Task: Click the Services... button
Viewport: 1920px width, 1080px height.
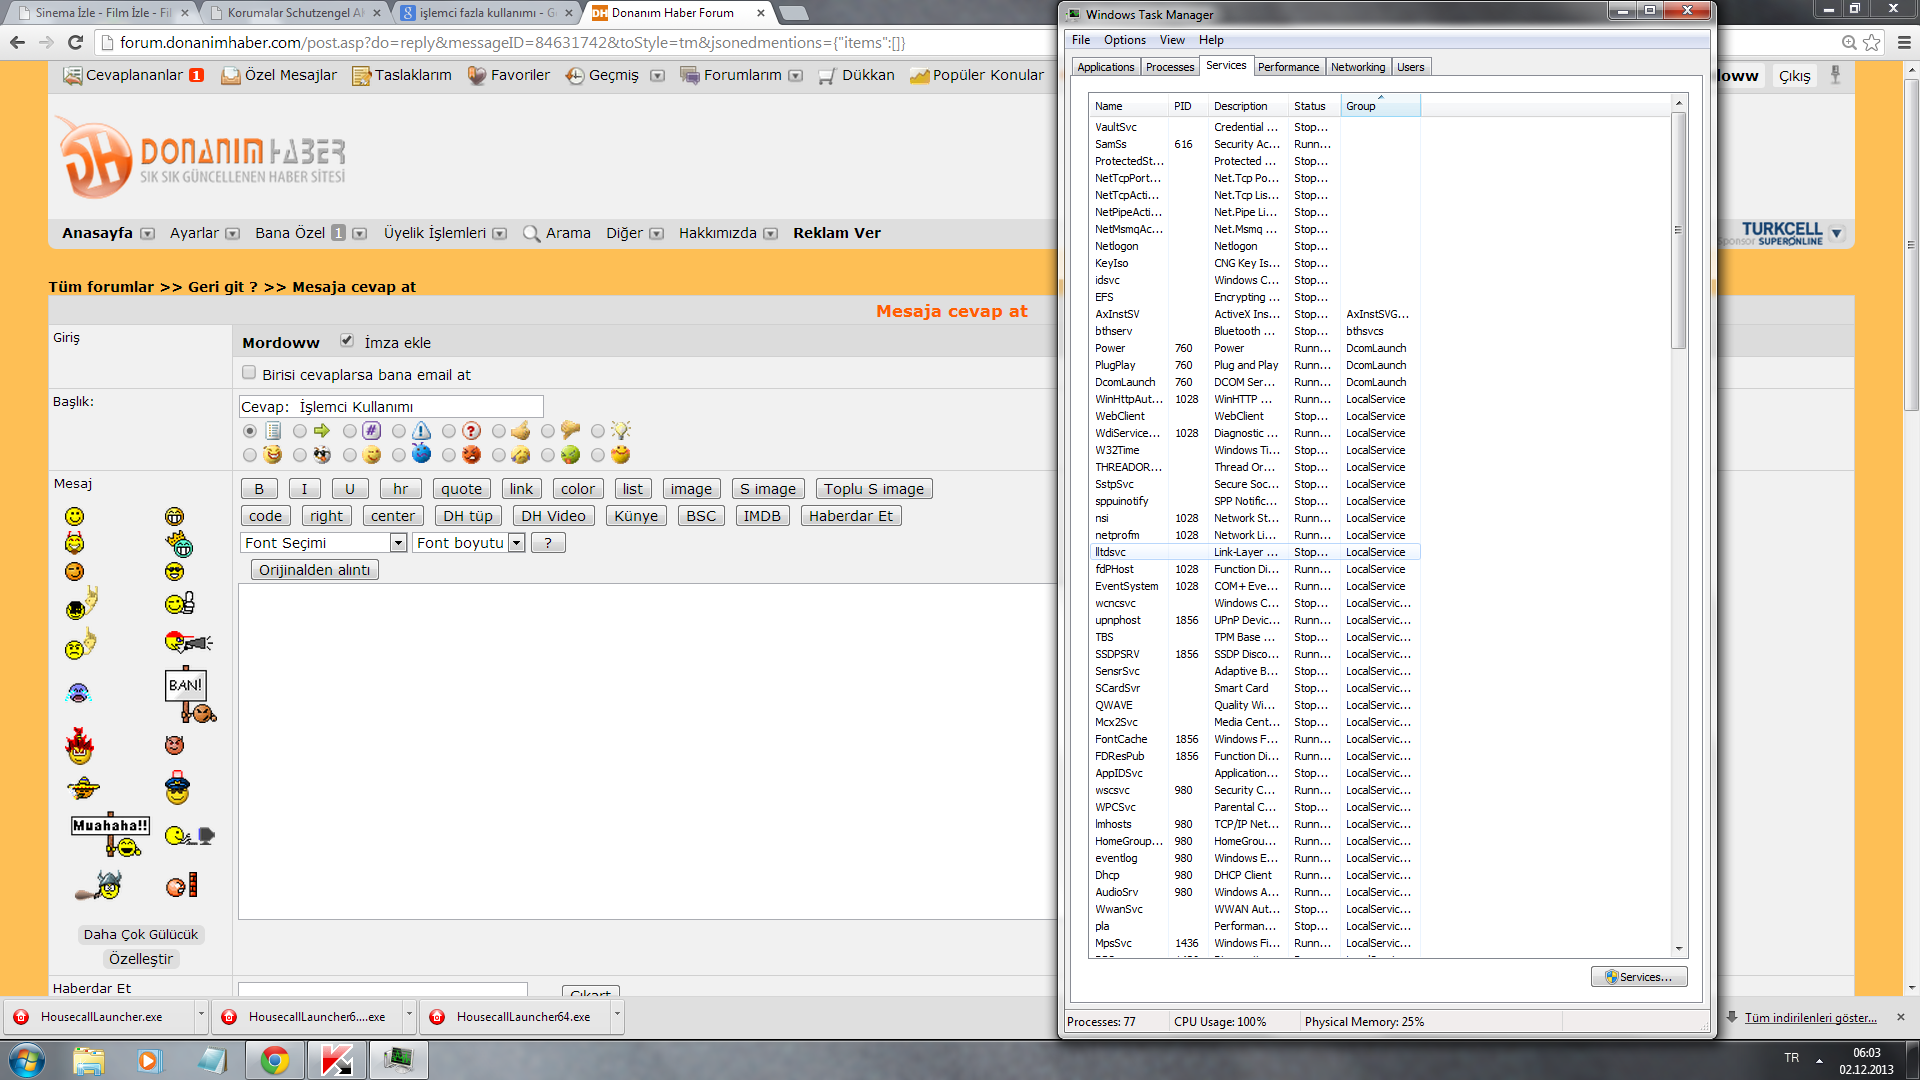Action: [x=1639, y=977]
